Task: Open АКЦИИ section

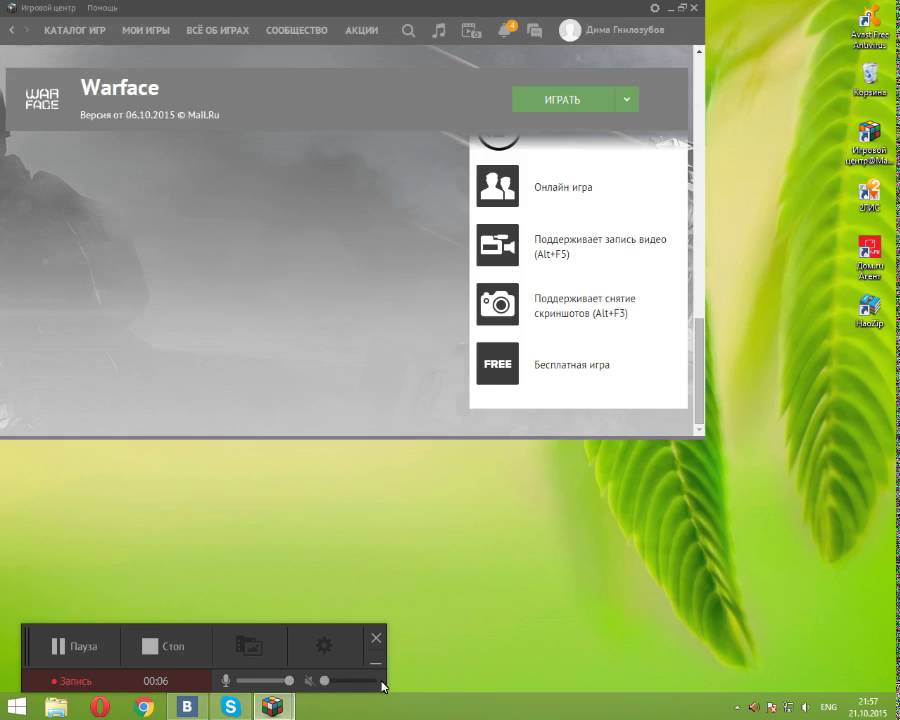Action: click(x=362, y=30)
